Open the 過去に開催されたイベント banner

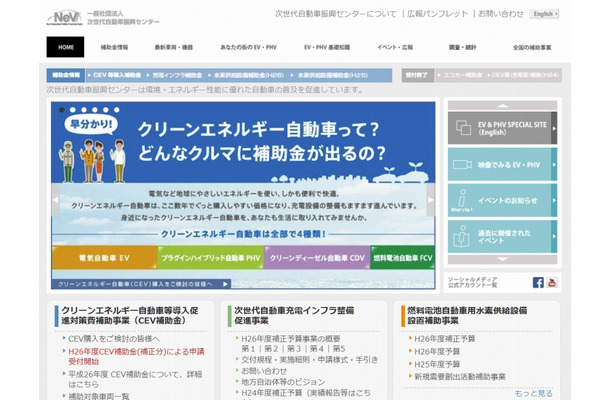500,240
